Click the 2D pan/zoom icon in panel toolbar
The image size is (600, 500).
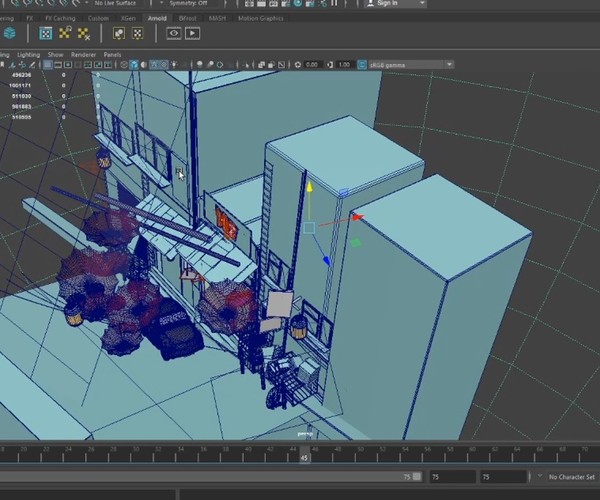(x=22, y=65)
